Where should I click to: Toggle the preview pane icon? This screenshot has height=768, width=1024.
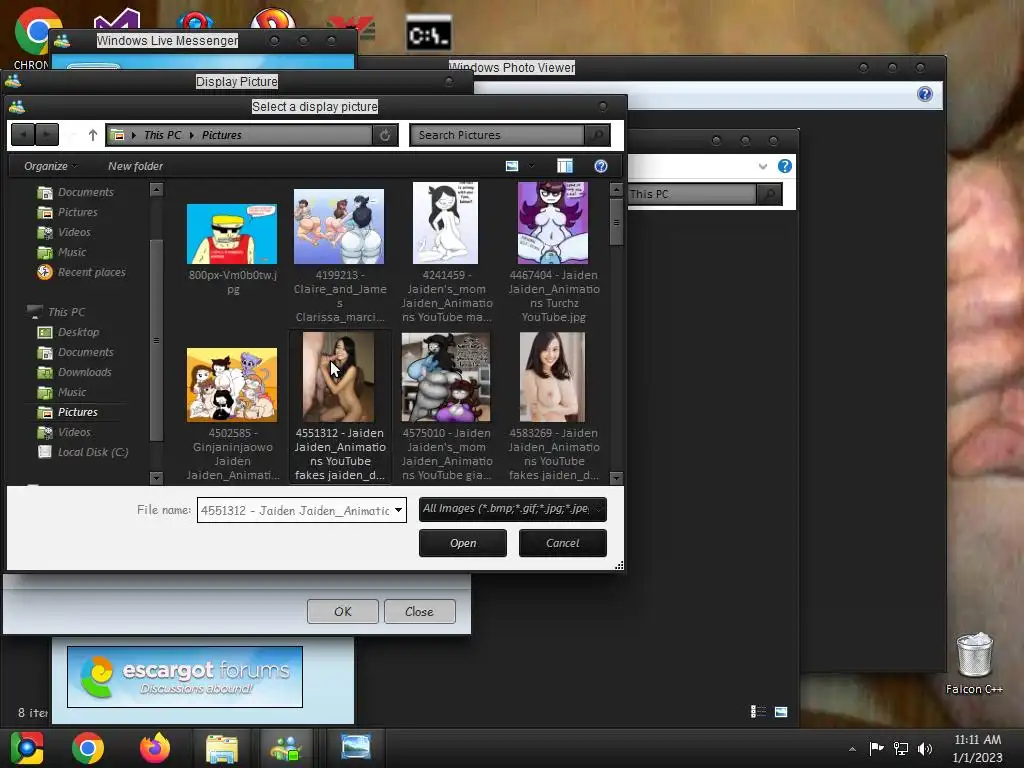point(565,166)
